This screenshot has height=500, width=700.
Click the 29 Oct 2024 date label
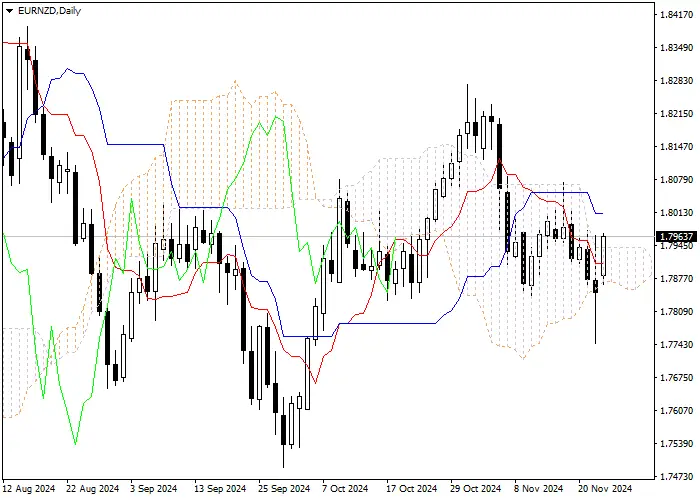[x=475, y=489]
